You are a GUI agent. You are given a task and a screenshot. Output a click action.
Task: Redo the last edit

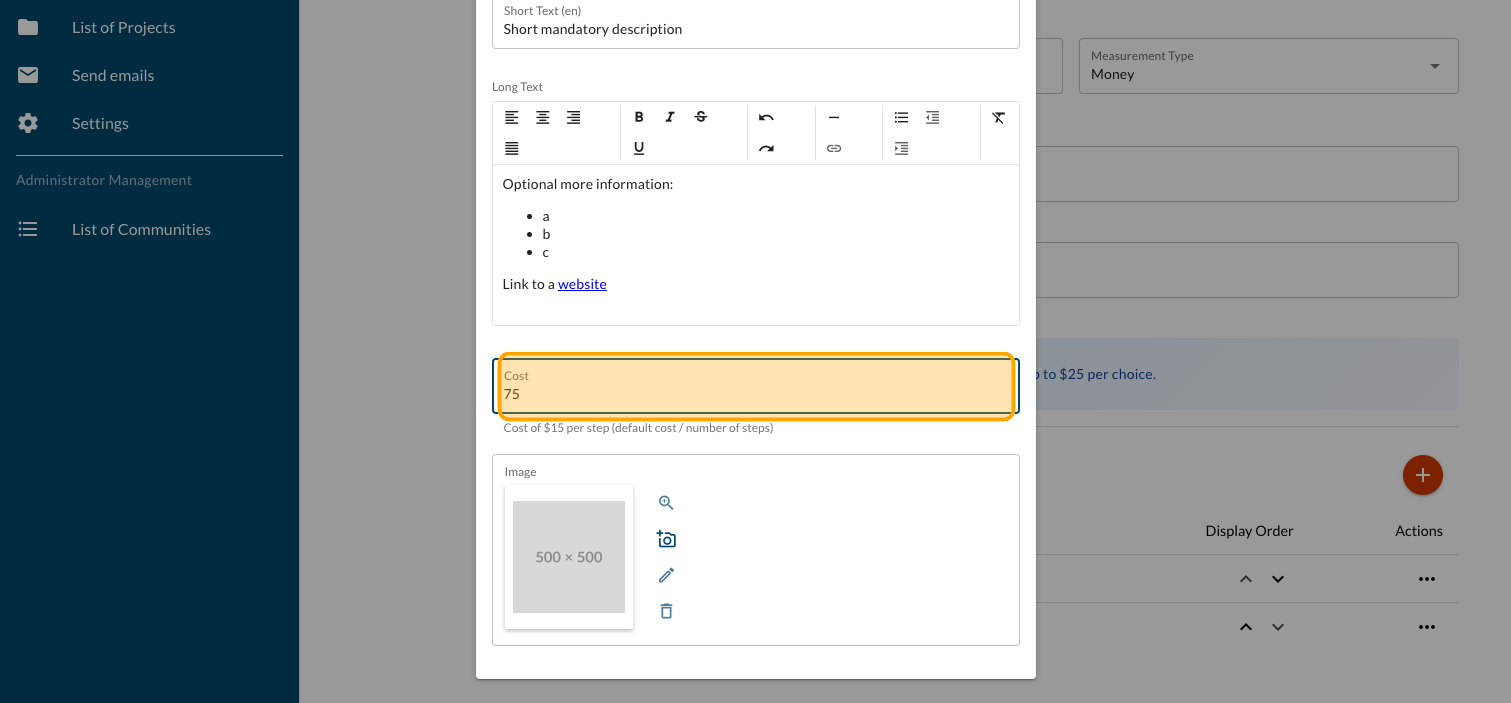point(766,148)
